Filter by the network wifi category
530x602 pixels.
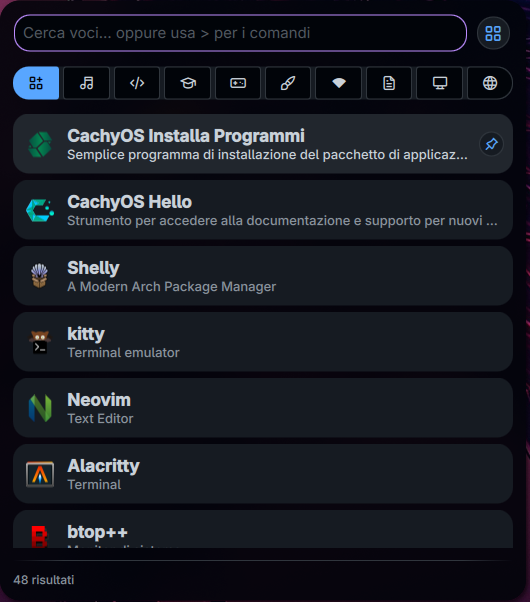click(x=339, y=83)
